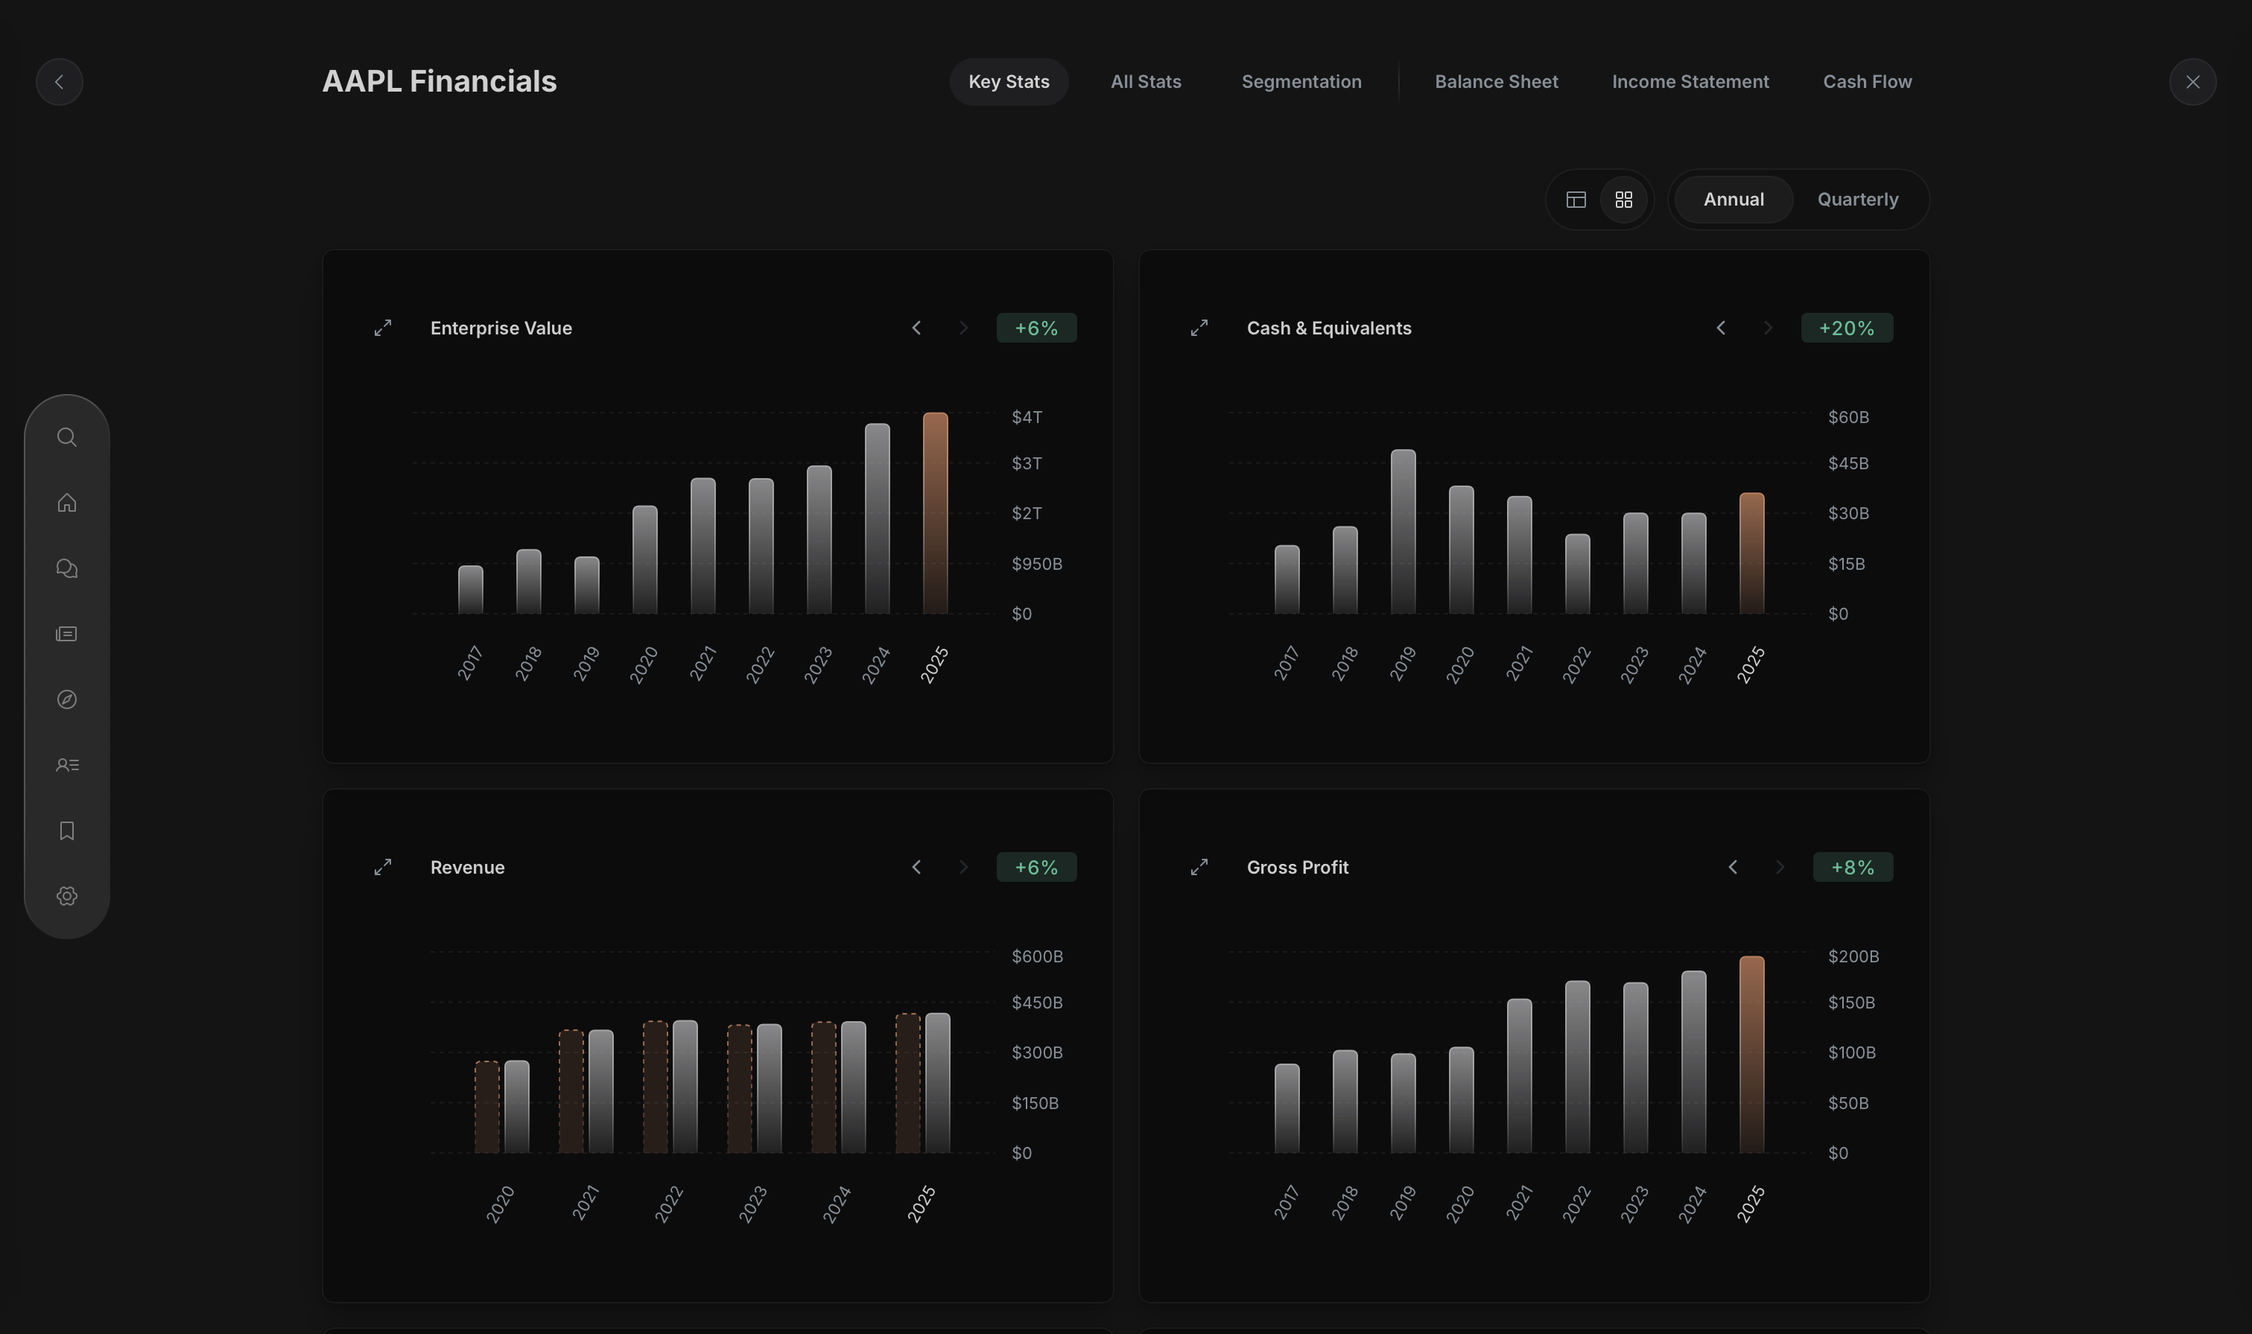Select the 2025 dashed estimate bar in Revenue
2252x1334 pixels.
click(x=908, y=1083)
